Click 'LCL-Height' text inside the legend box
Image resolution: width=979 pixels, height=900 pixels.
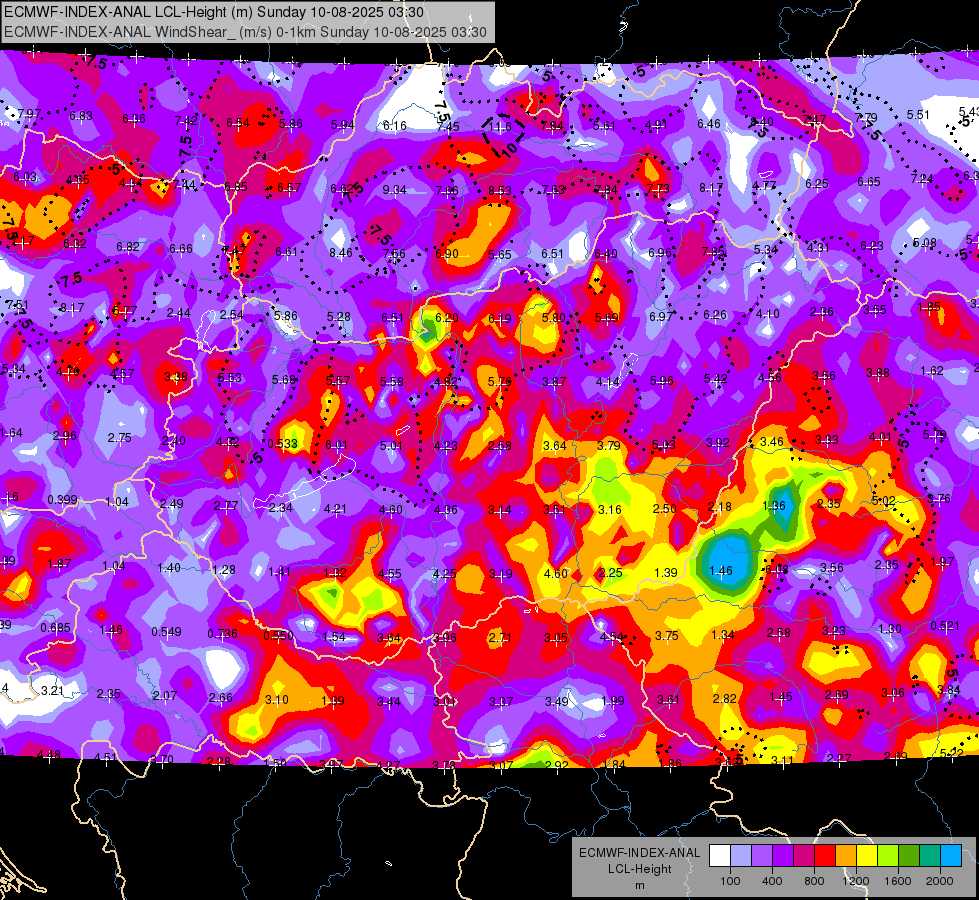640,869
